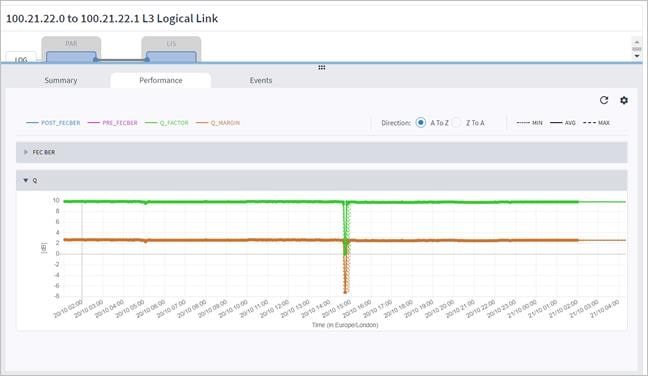Screen dimensions: 648x376
Task: Select the PAR node in topology
Action: tap(71, 49)
